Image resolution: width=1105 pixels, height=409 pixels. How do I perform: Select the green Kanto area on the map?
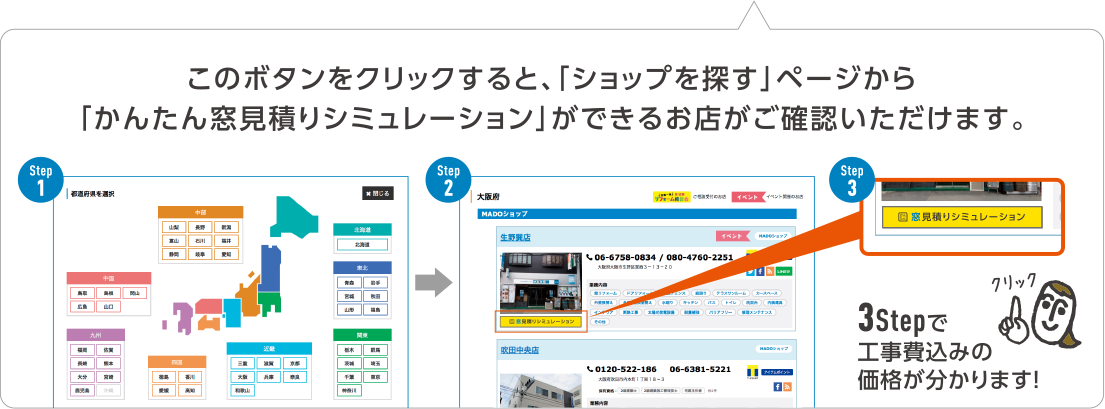[268, 301]
